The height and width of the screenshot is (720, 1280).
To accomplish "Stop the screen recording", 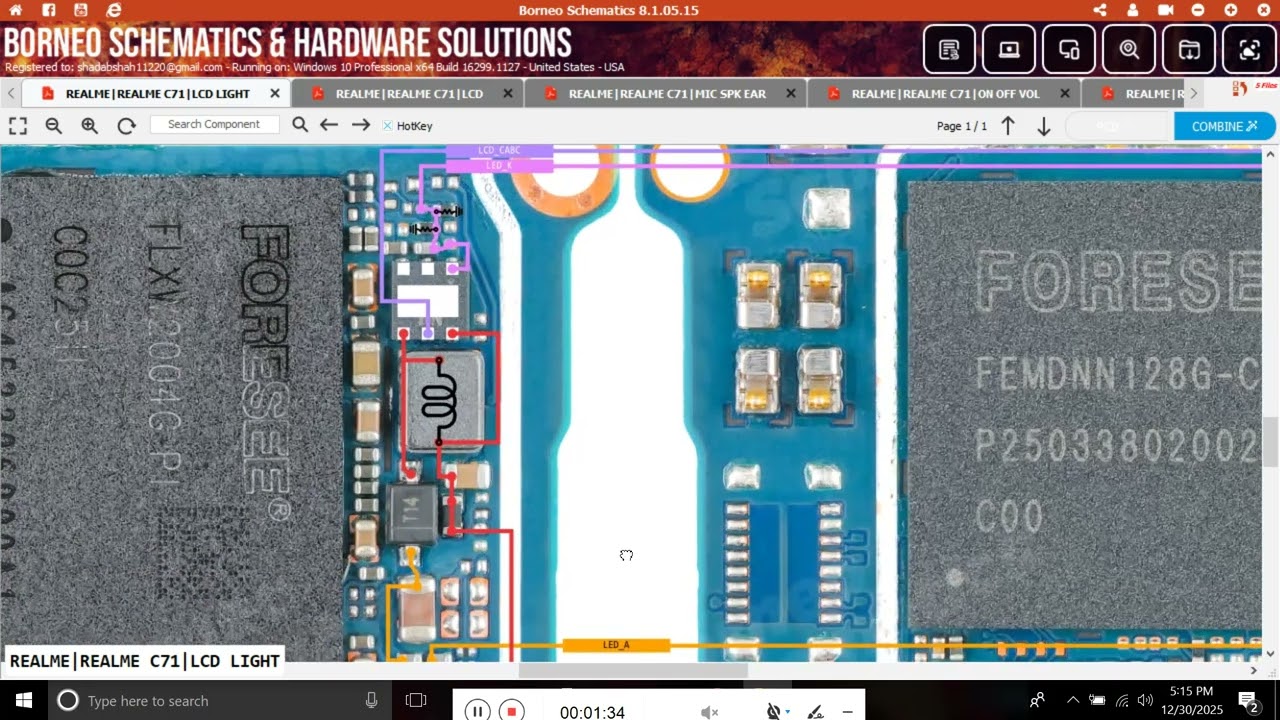I will point(511,712).
